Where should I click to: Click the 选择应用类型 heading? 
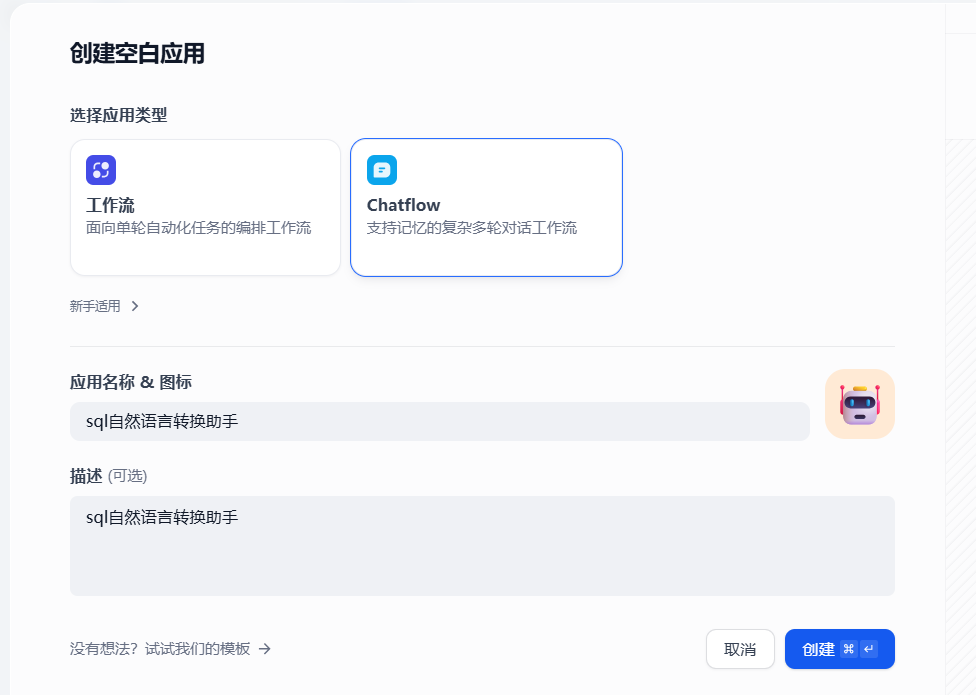click(x=118, y=115)
